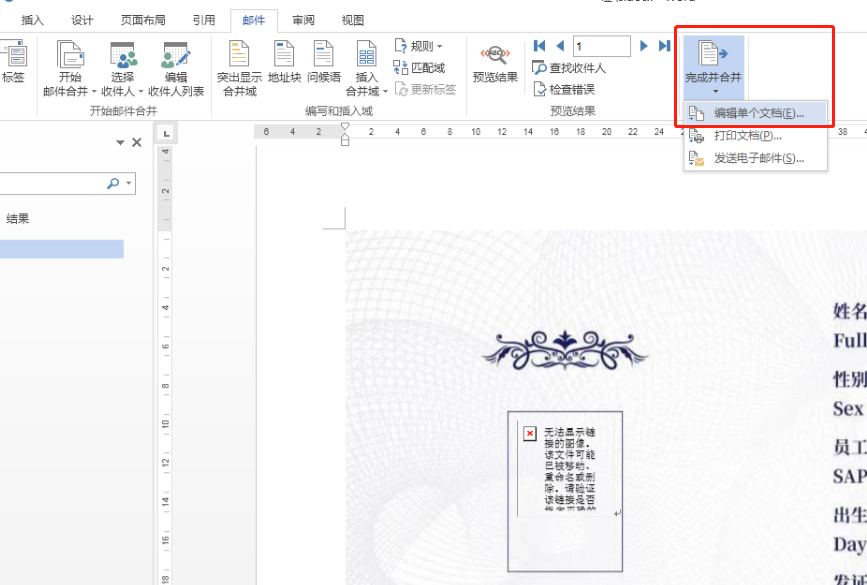Select the highlighted navigation result item
Screen dimensions: 867x585
61,249
